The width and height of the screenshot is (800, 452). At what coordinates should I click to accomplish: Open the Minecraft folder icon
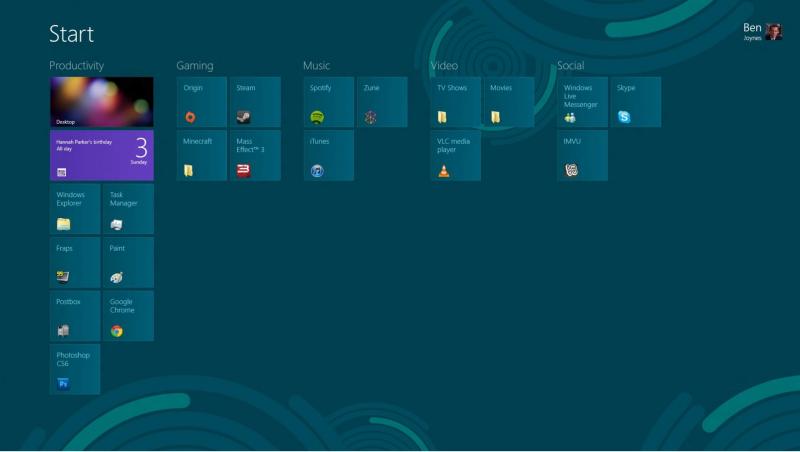[188, 170]
